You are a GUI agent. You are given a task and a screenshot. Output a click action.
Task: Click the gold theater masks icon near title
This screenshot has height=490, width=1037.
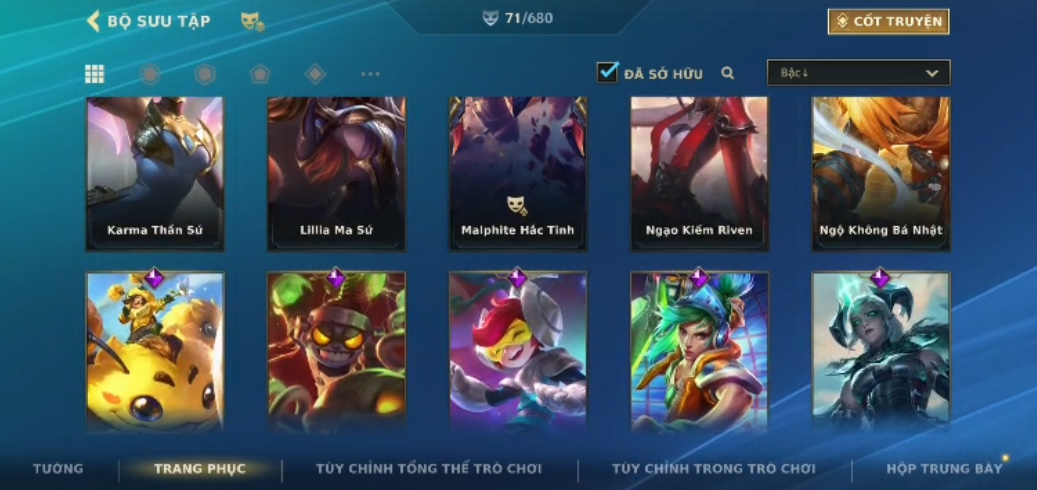[x=253, y=22]
